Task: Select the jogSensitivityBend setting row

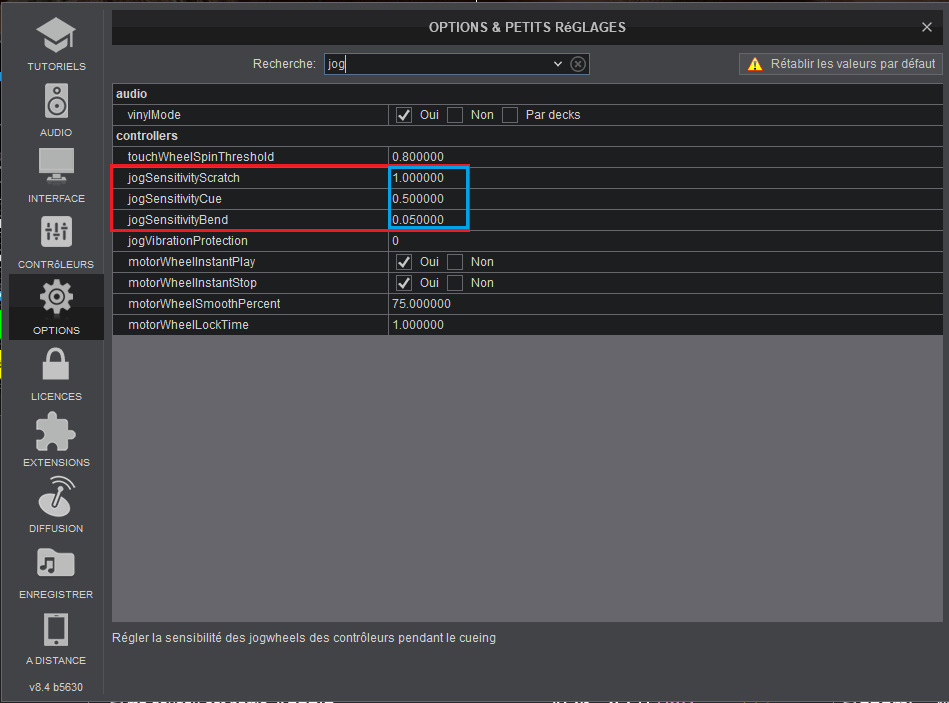Action: [250, 220]
